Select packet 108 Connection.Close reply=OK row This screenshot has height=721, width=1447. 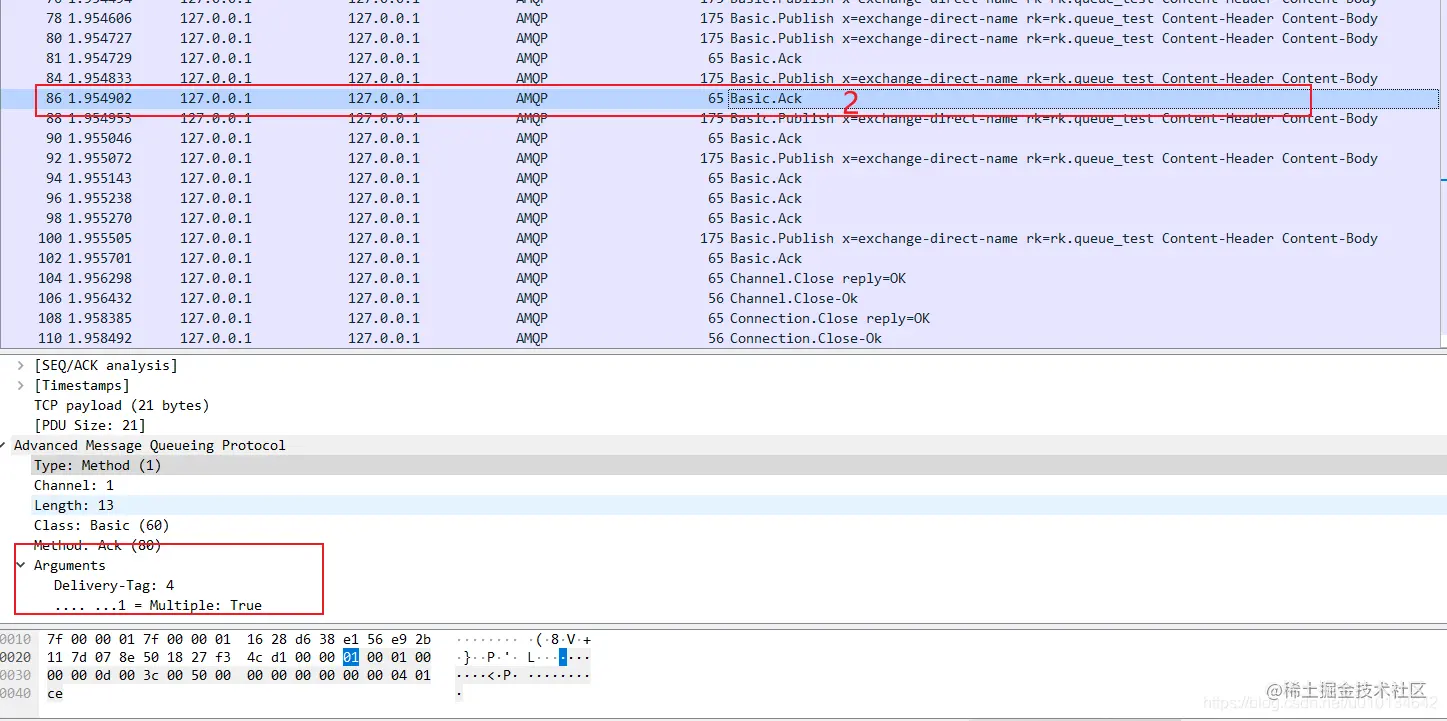click(x=720, y=318)
